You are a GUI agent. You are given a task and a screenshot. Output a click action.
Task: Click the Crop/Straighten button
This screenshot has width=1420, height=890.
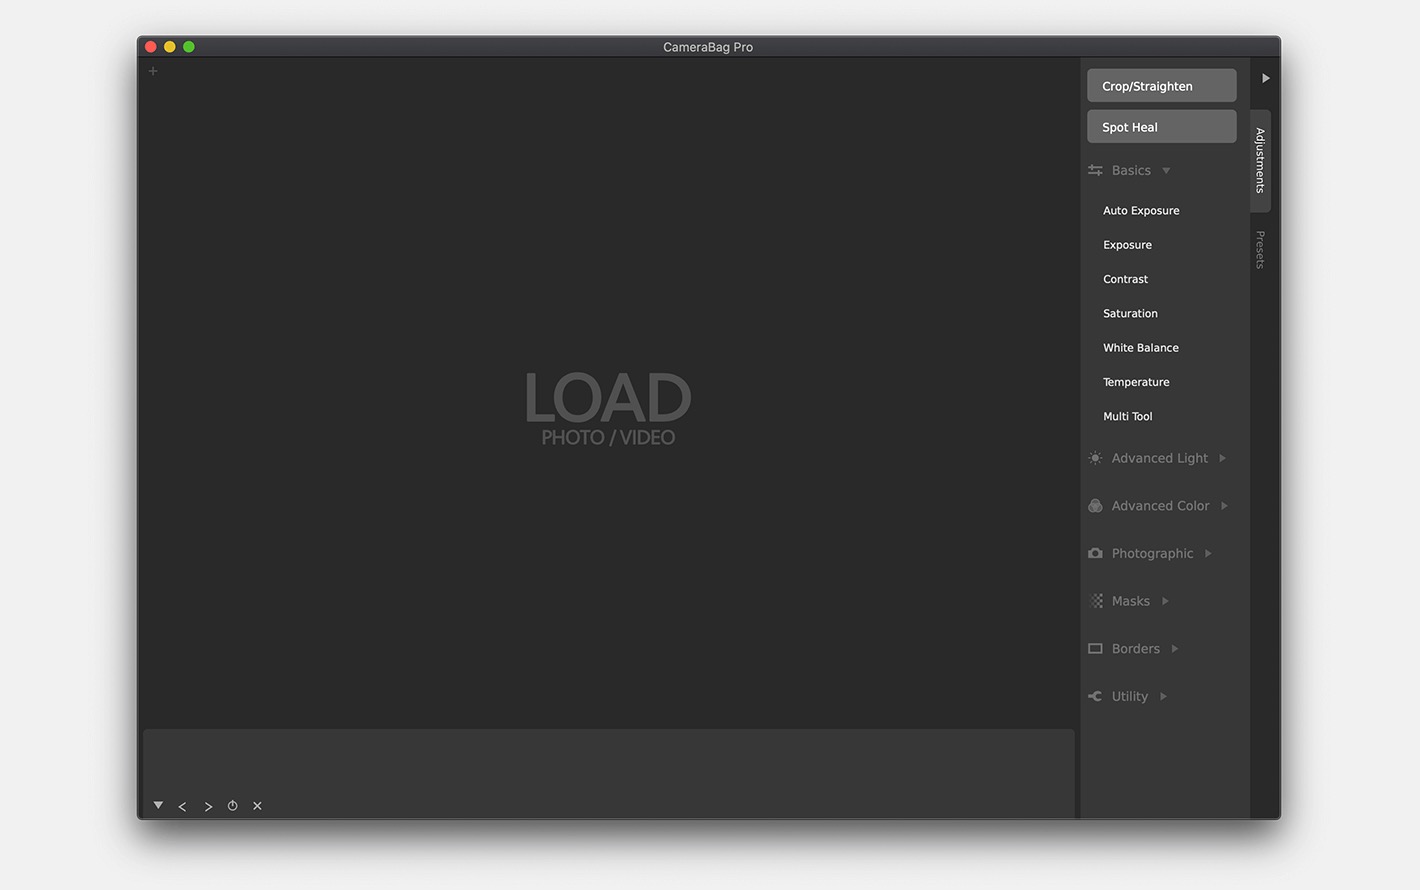click(1161, 86)
